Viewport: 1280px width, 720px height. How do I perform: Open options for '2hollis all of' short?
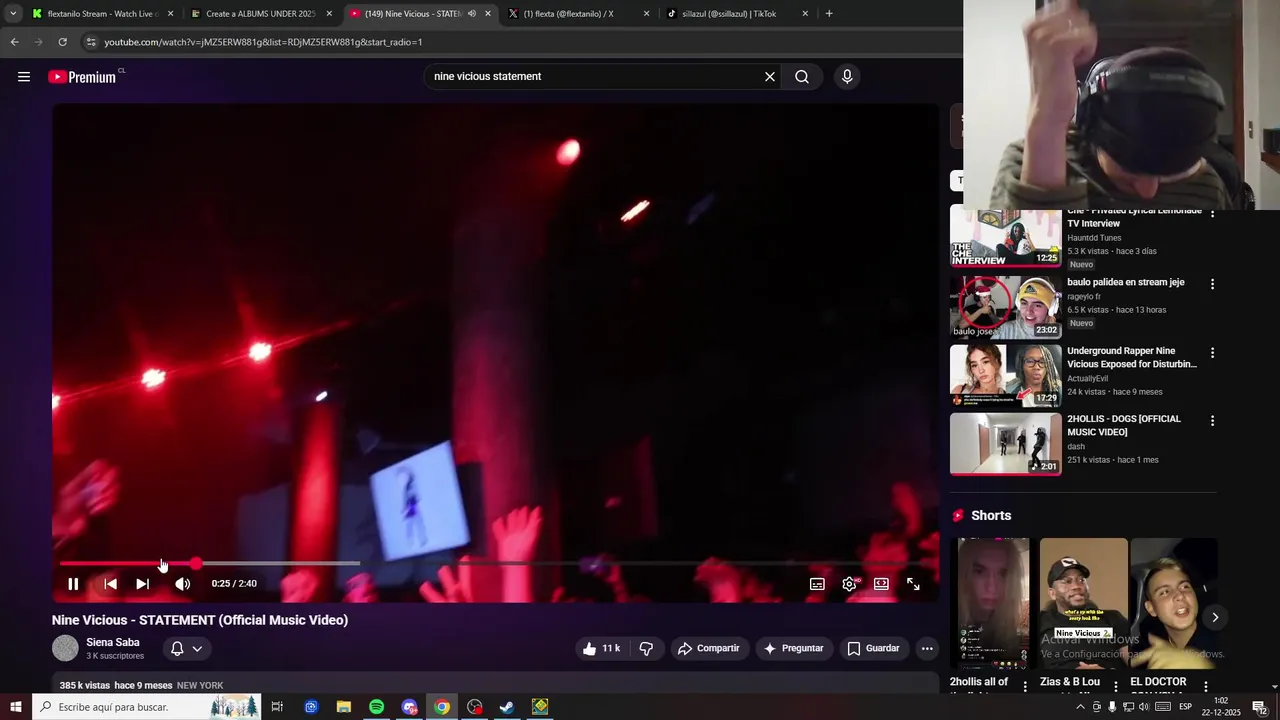click(x=1025, y=687)
